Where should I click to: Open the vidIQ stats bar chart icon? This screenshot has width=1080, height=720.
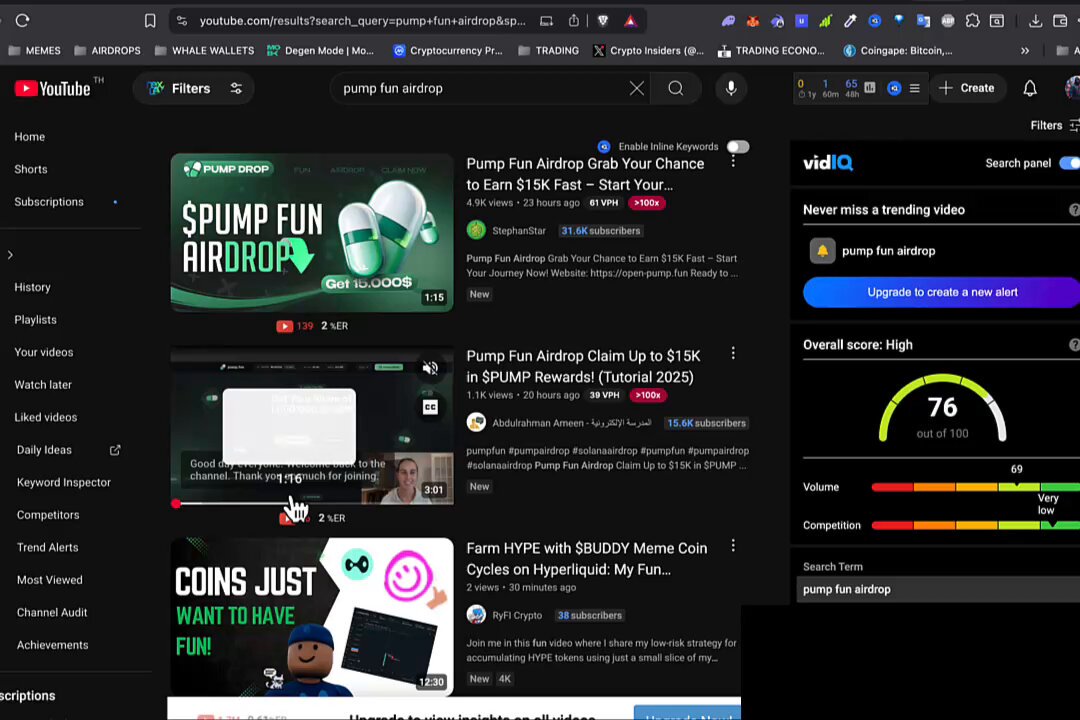[870, 88]
